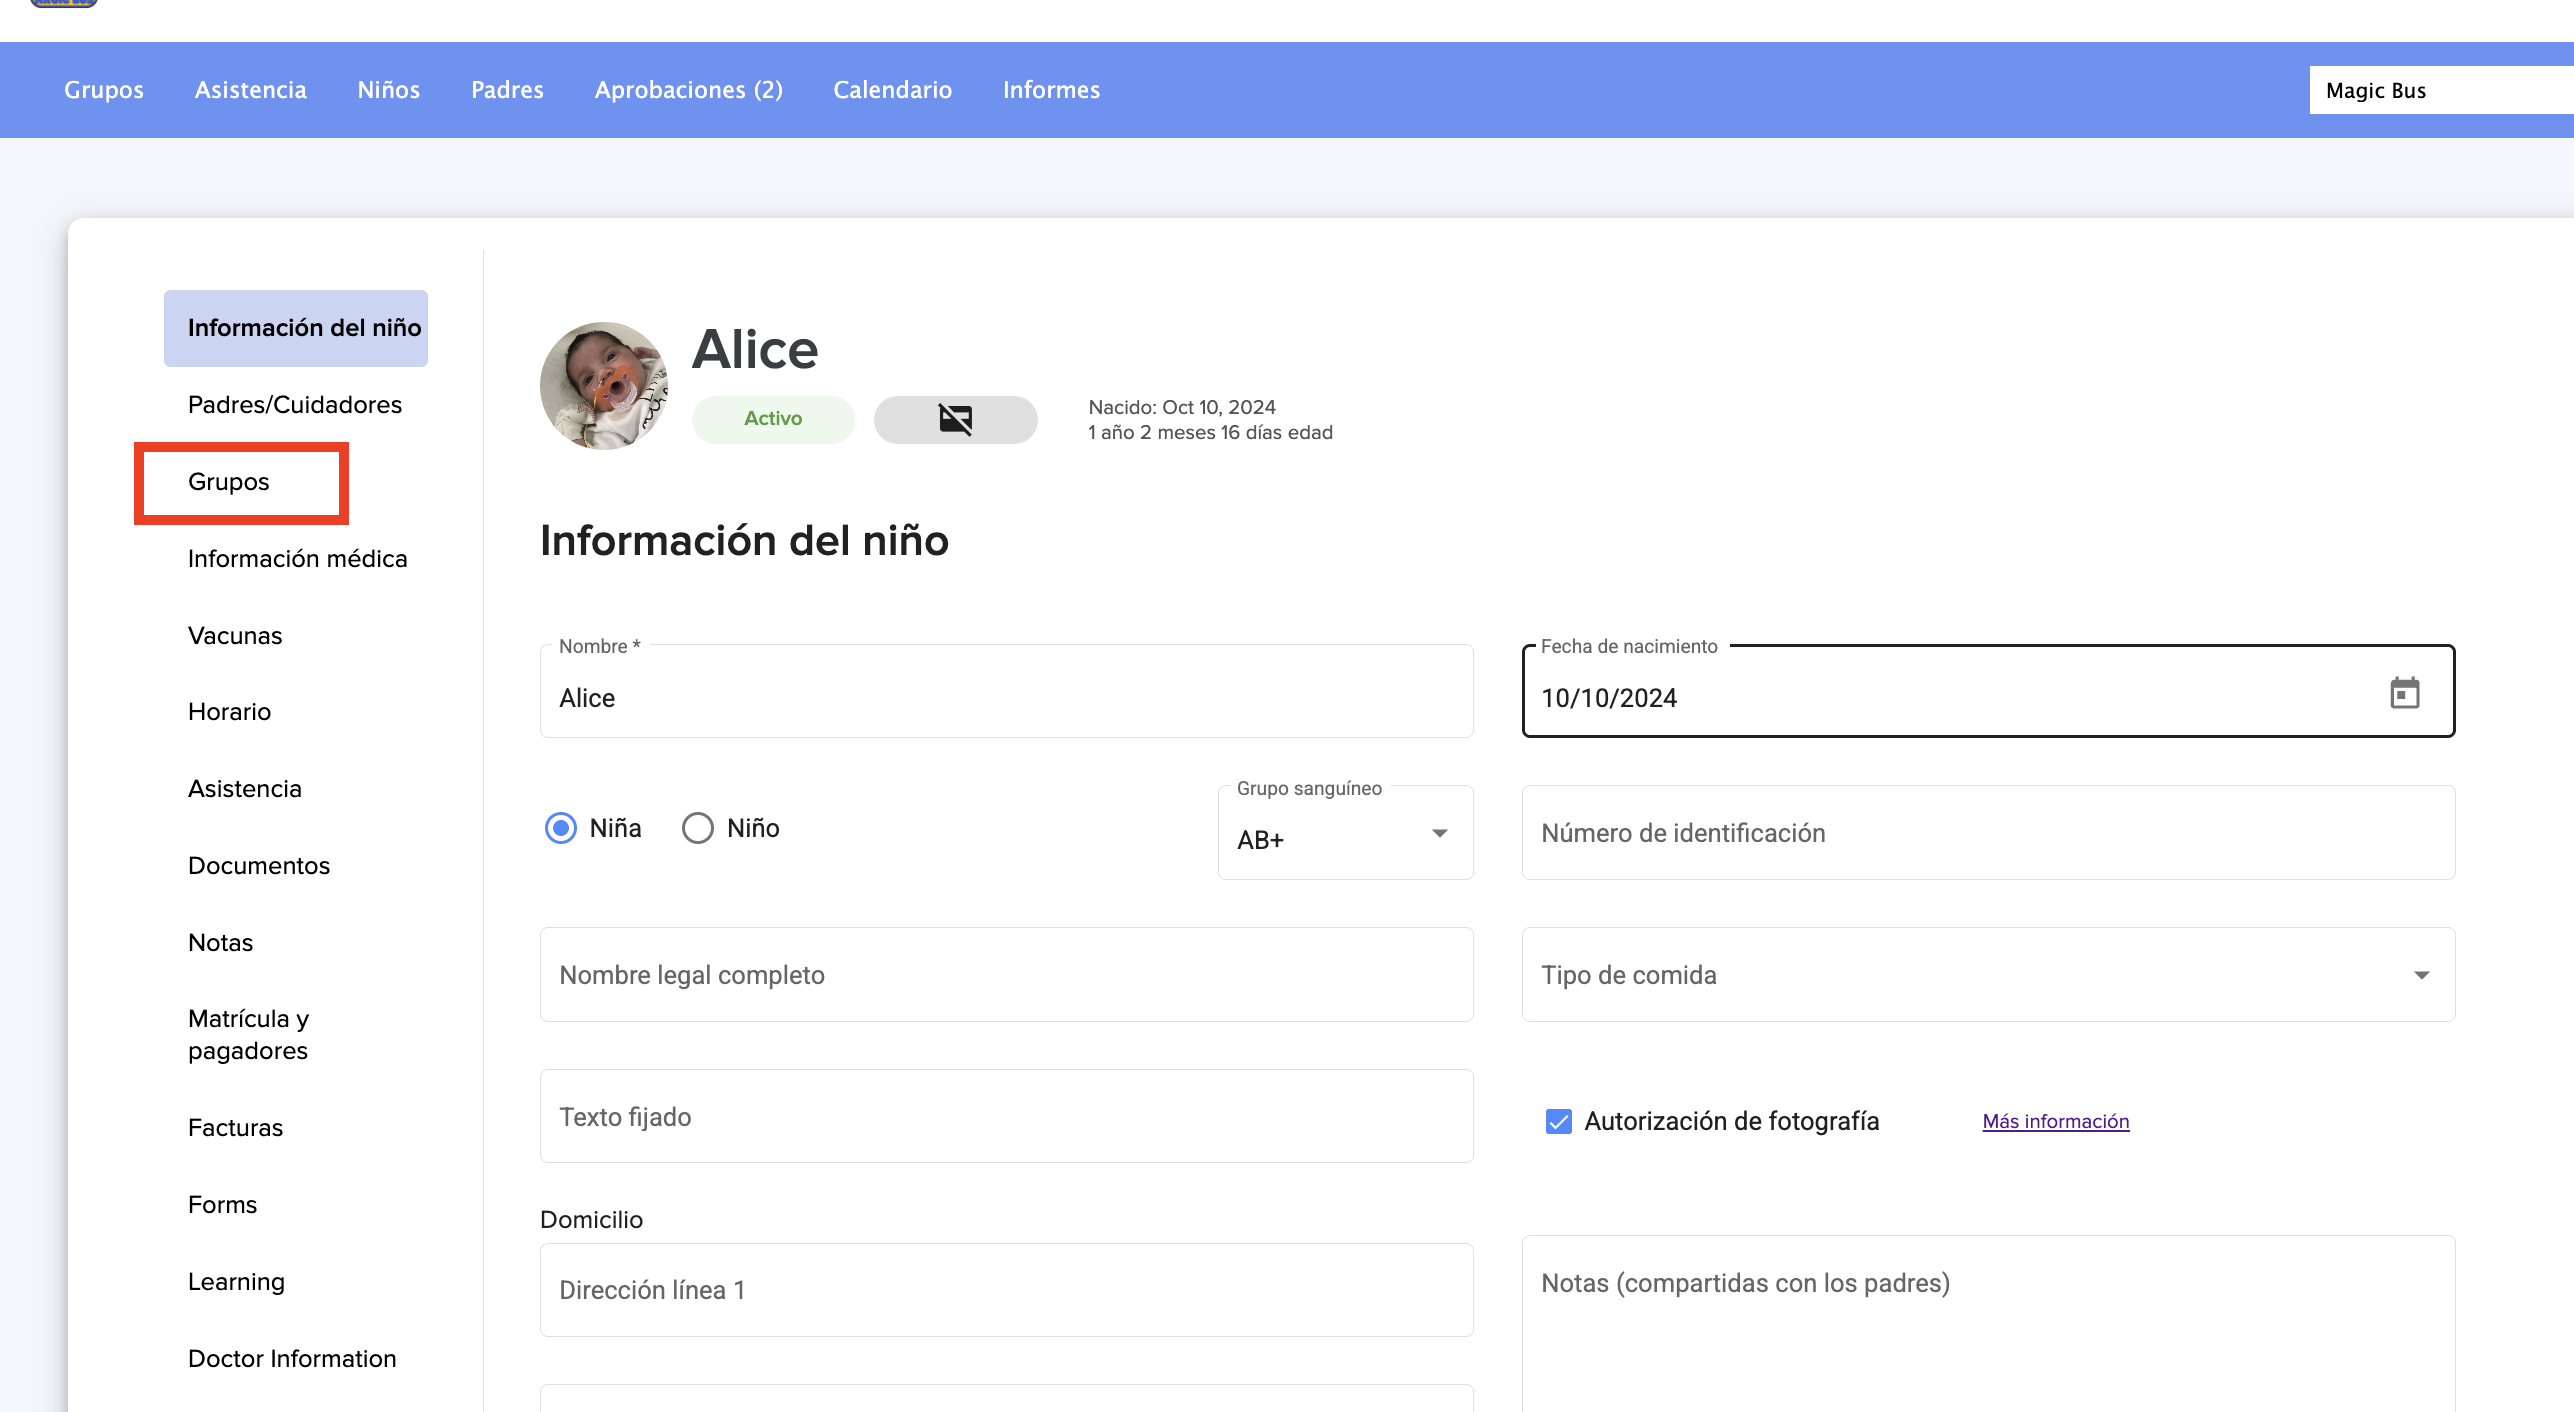
Task: Open the date of birth calendar icon
Action: coord(2404,693)
